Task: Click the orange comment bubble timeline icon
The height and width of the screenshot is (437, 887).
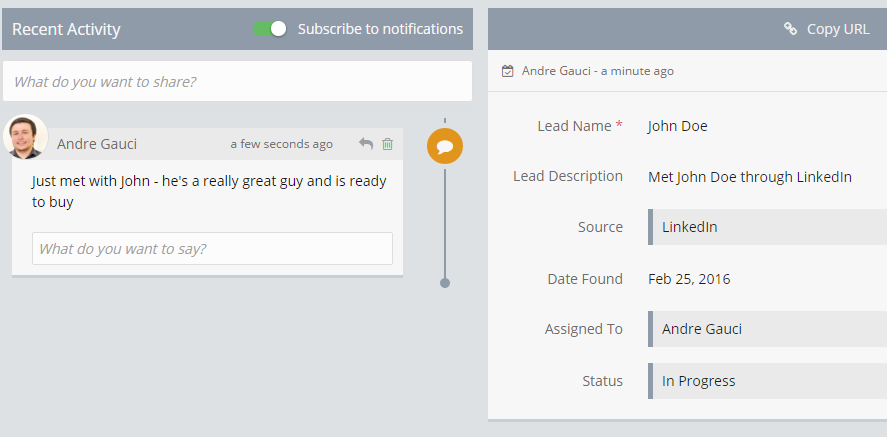Action: click(x=445, y=146)
